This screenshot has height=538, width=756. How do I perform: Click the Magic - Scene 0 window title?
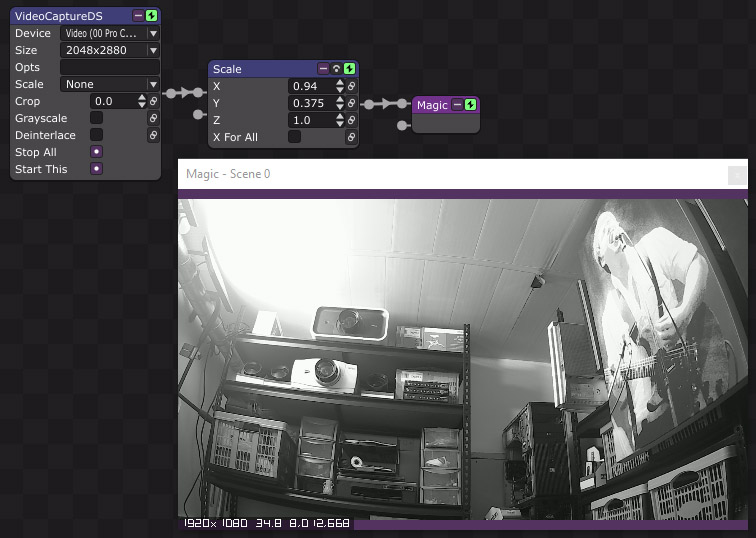point(228,174)
